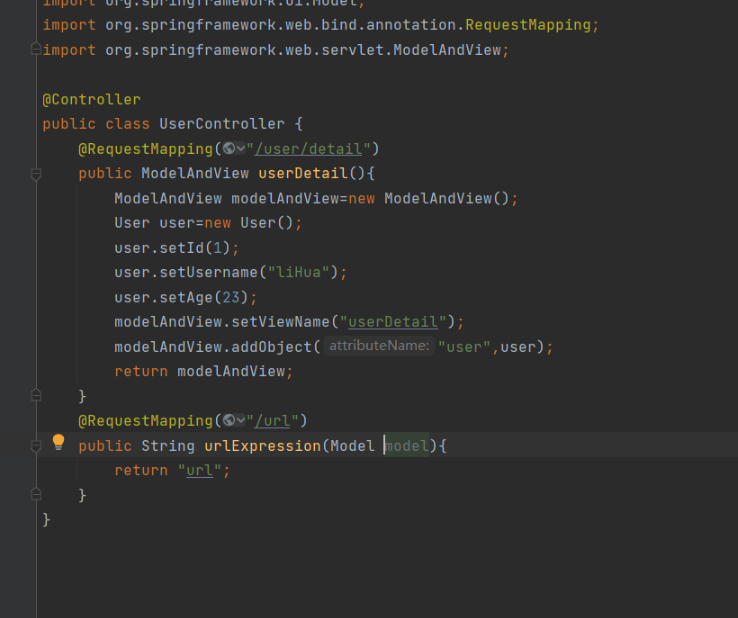Screen dimensions: 738x618
Task: Click fold end marker at urlExpression closing brace
Action: coord(36,494)
